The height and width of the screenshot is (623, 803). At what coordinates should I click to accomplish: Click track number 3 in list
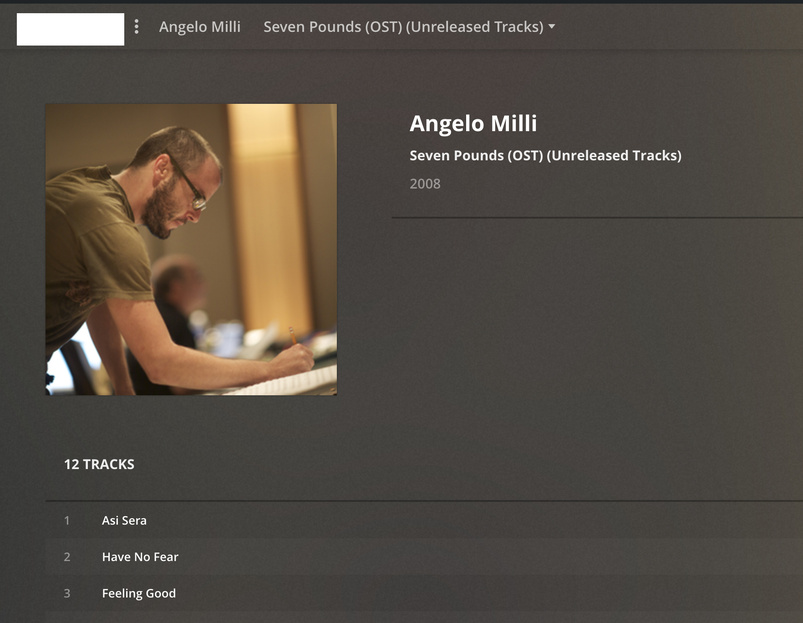[67, 593]
